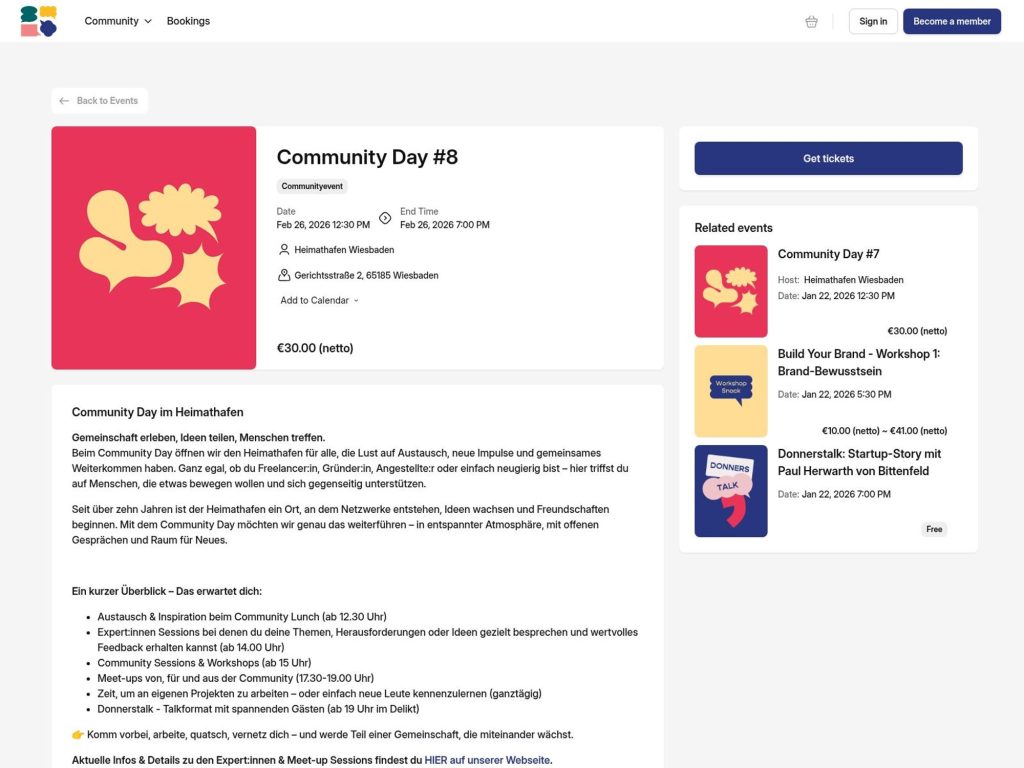Viewport: 1024px width, 768px height.
Task: Open the Community Day #7 related event thumbnail
Action: click(x=730, y=290)
